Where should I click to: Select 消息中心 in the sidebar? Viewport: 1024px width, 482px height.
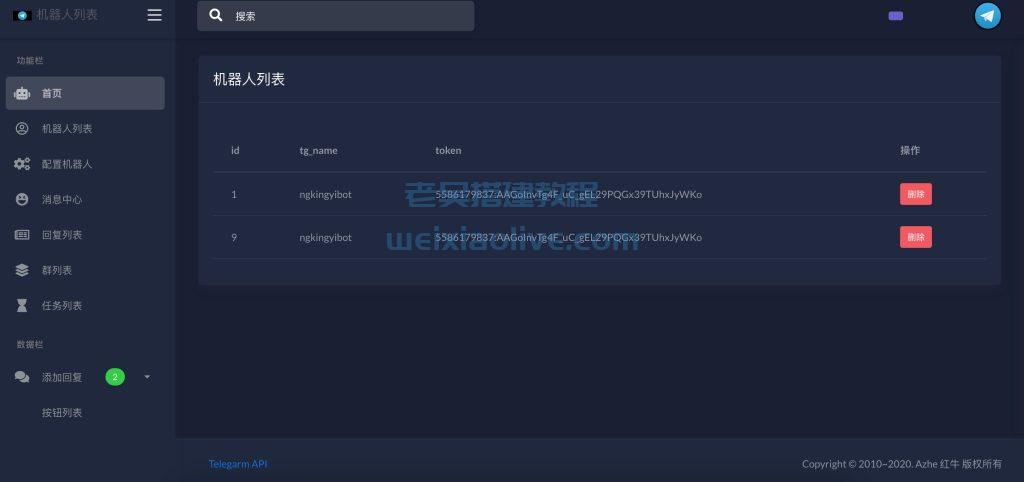(62, 199)
